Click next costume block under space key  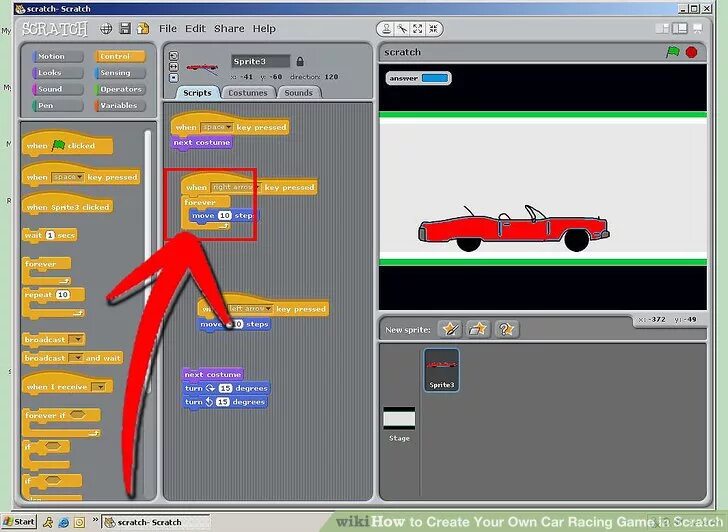[202, 143]
